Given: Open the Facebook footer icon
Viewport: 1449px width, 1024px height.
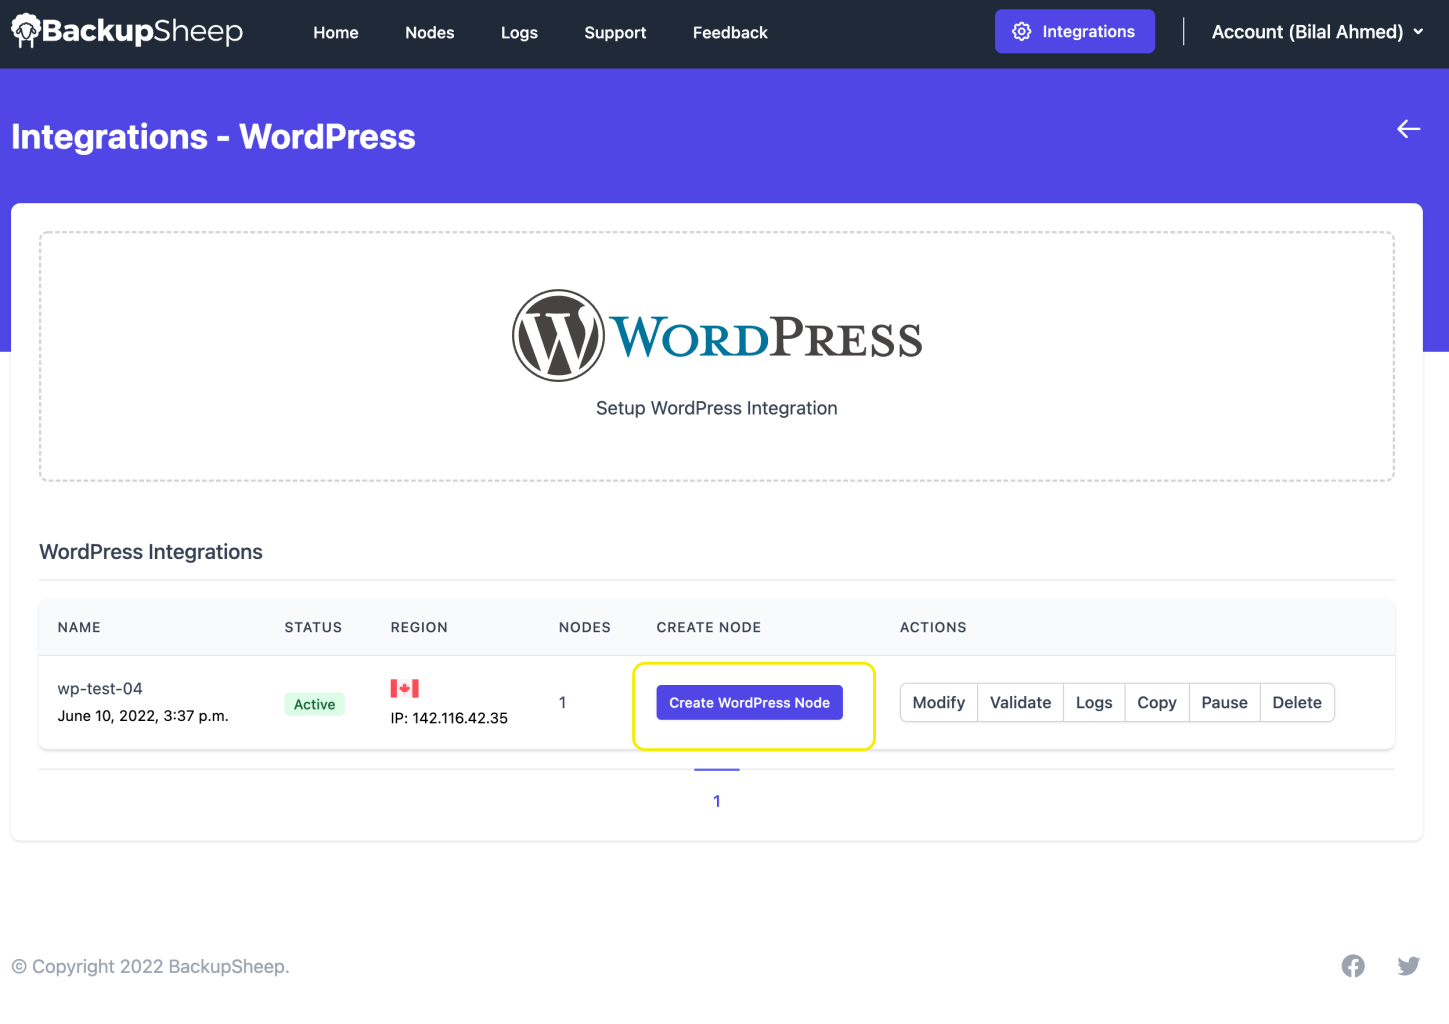Looking at the screenshot, I should coord(1353,966).
